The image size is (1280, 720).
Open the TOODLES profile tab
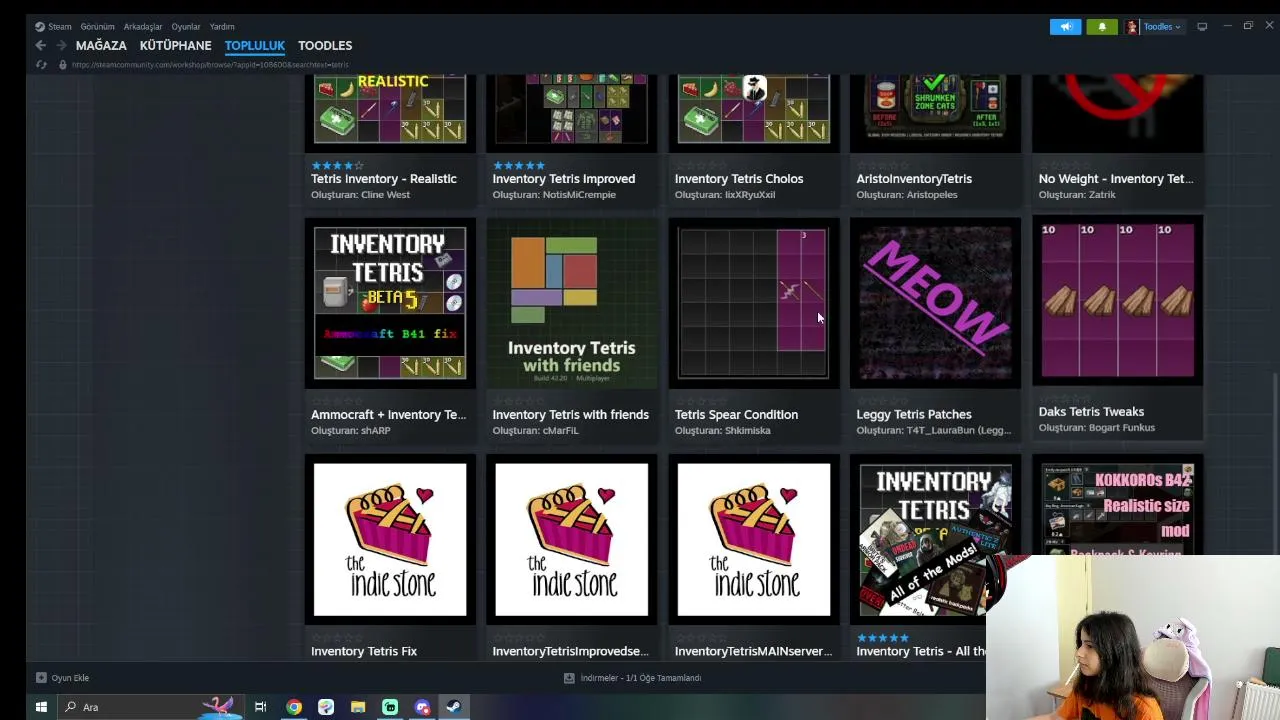(x=325, y=46)
